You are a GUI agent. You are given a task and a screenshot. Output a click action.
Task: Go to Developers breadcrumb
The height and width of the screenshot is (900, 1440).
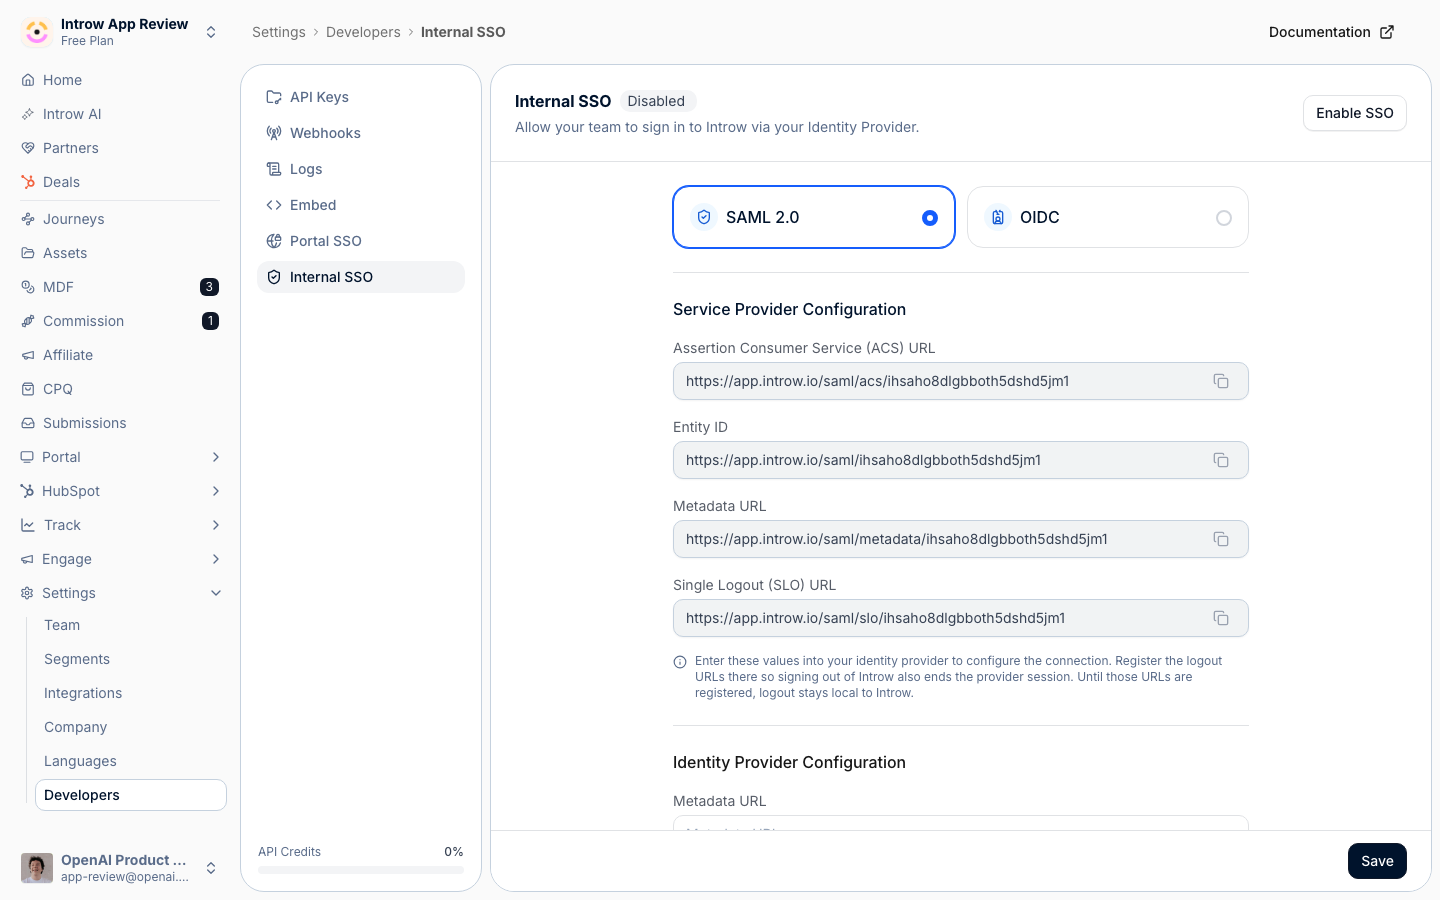(363, 32)
